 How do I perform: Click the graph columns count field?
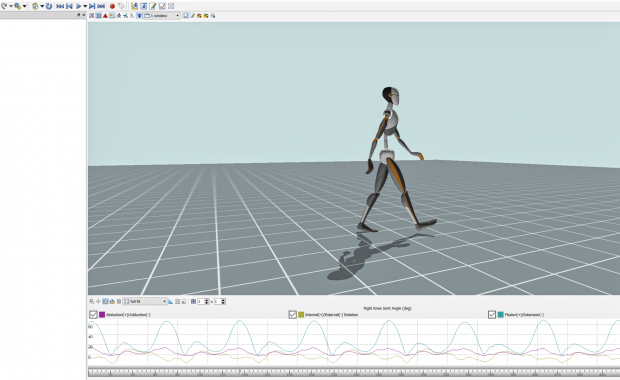tap(219, 301)
